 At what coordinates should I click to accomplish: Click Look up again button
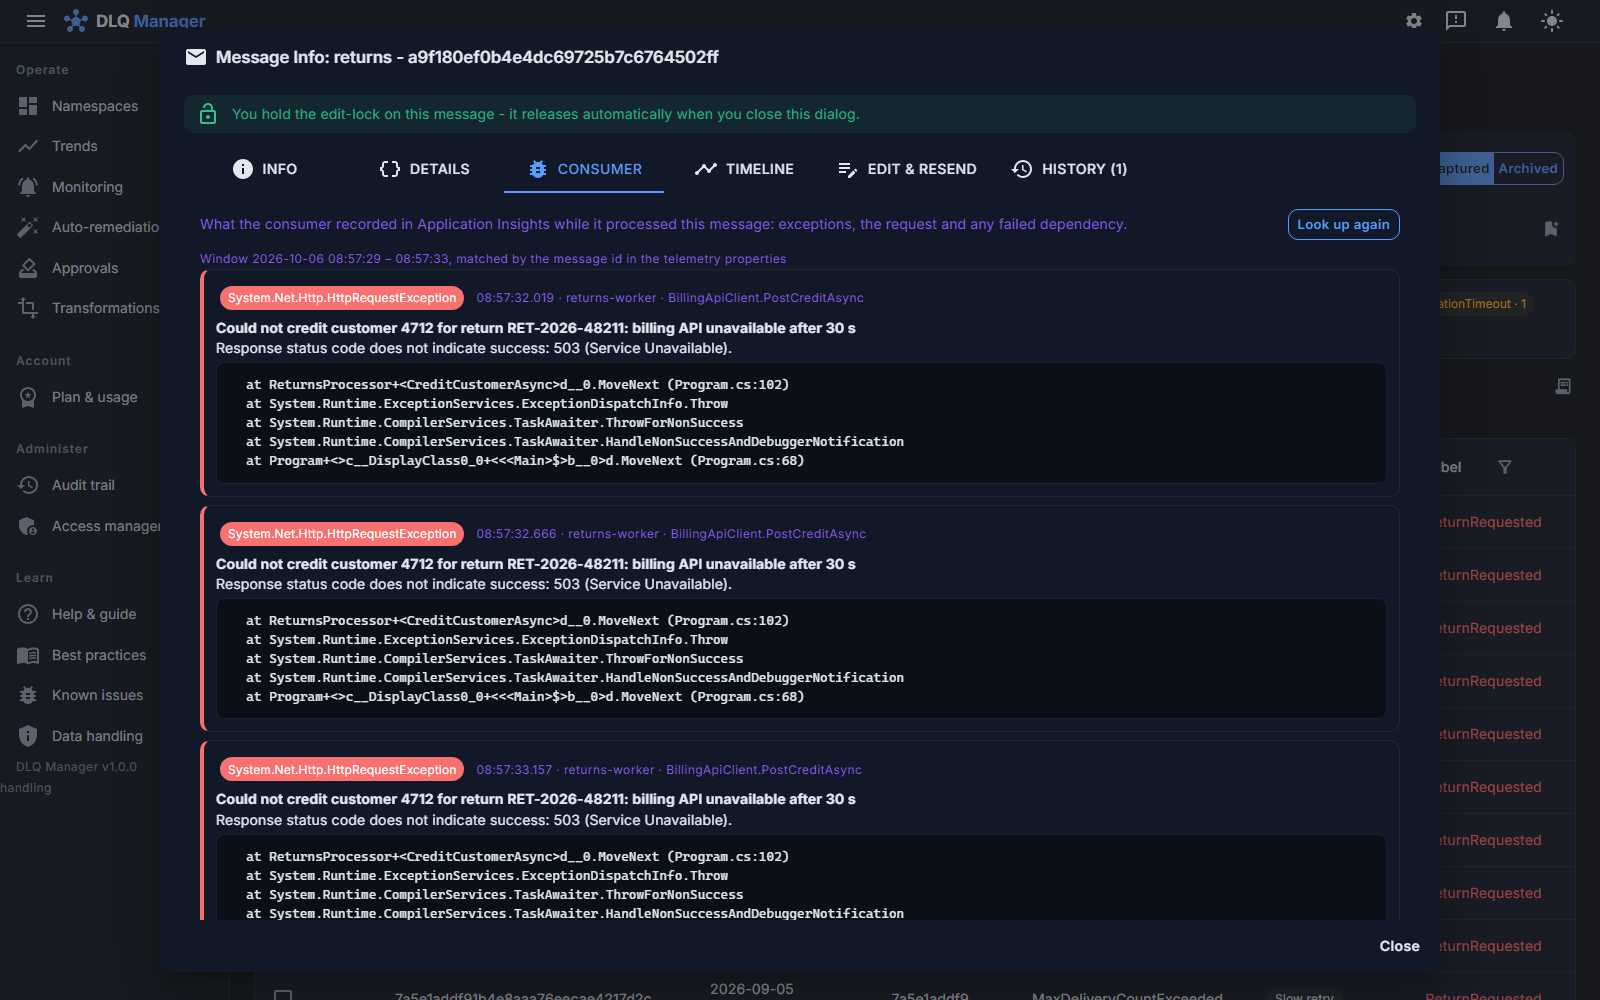point(1343,225)
